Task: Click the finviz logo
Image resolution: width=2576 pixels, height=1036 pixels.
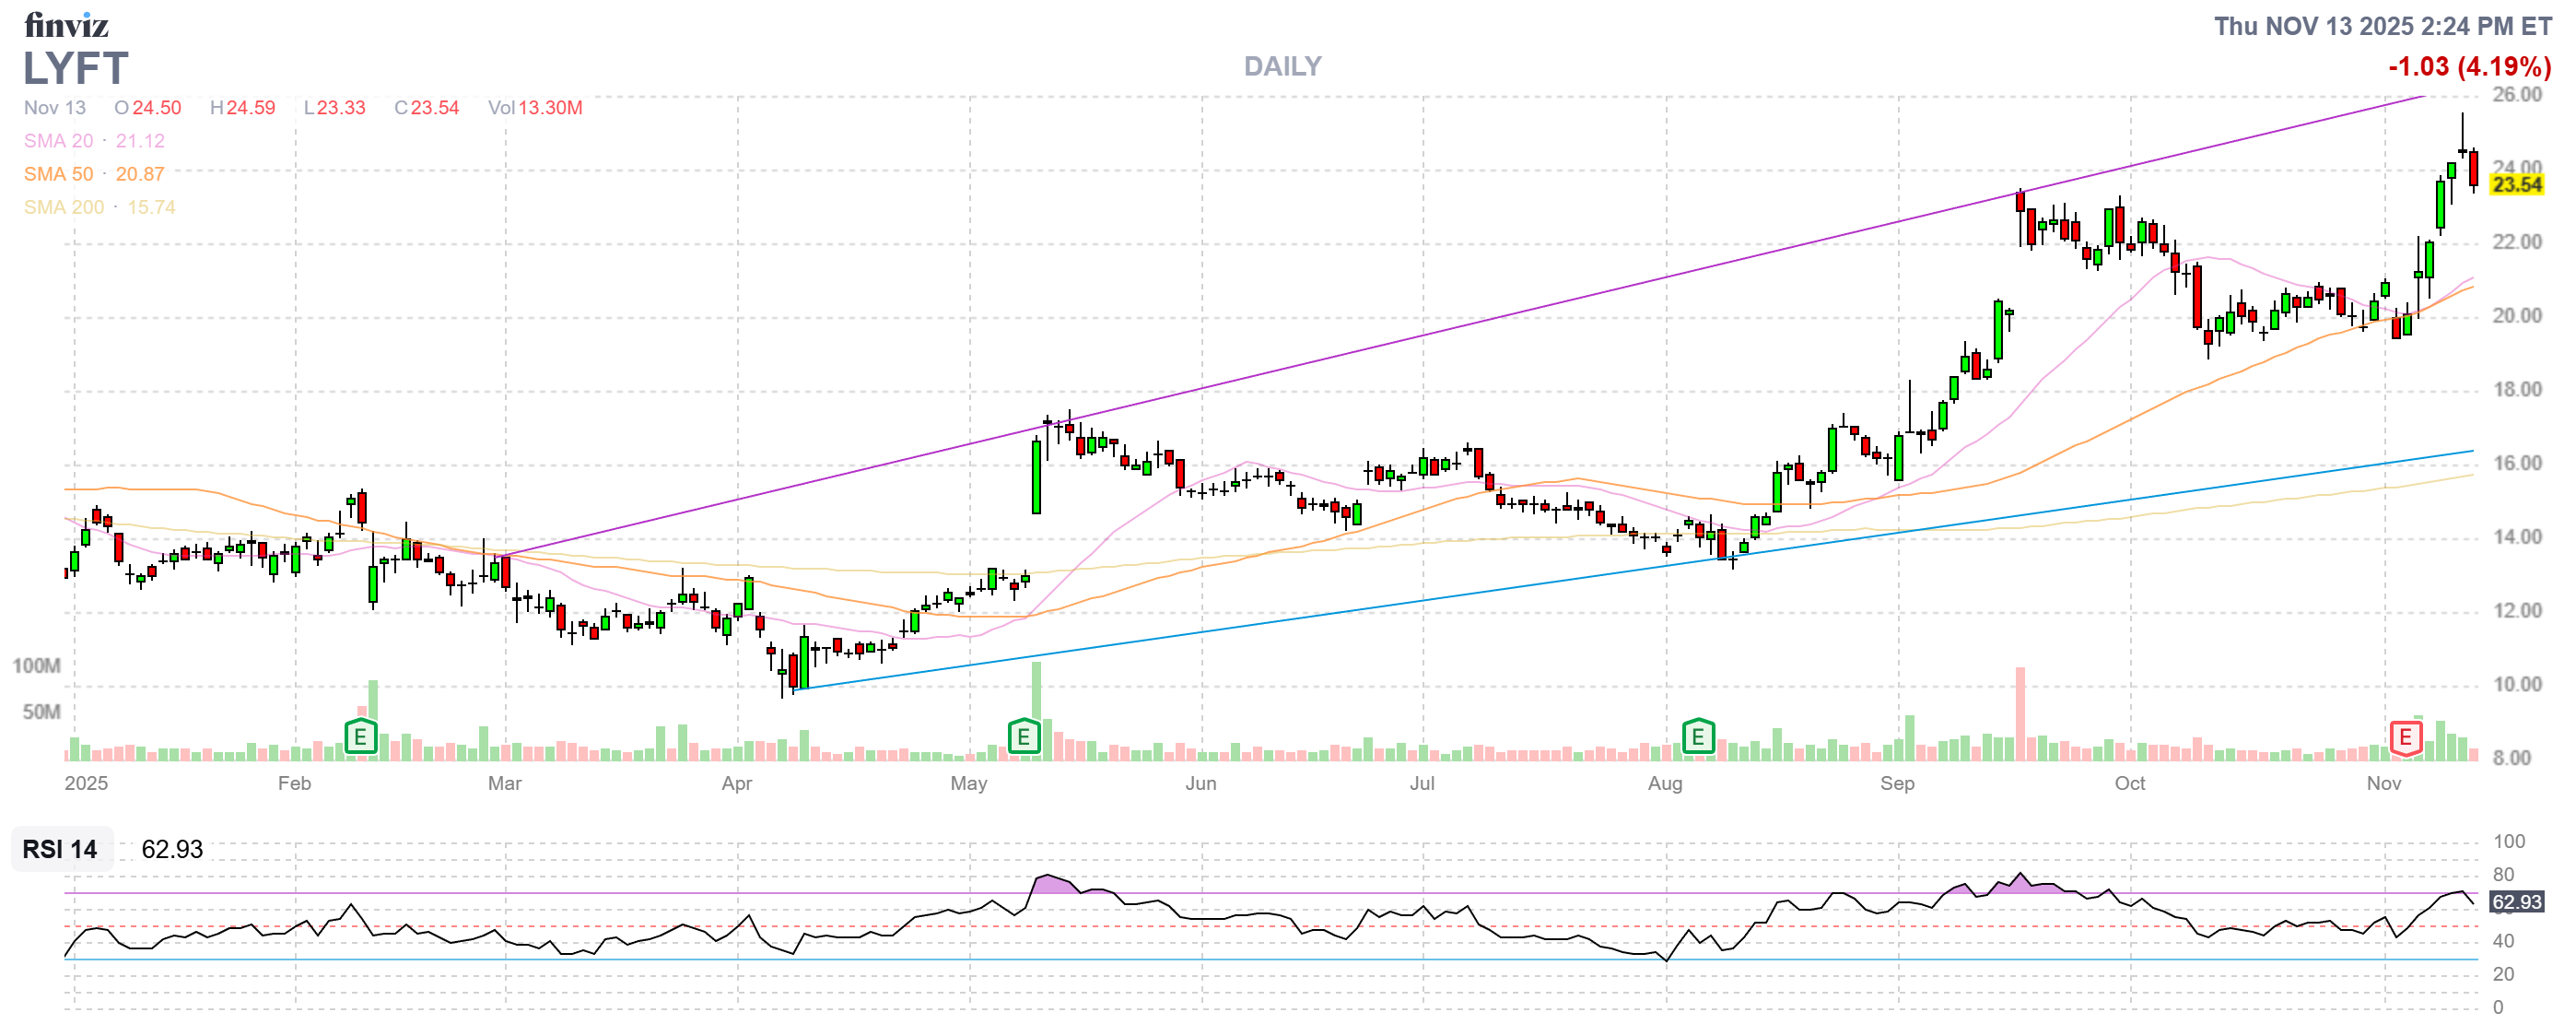Action: coord(66,24)
